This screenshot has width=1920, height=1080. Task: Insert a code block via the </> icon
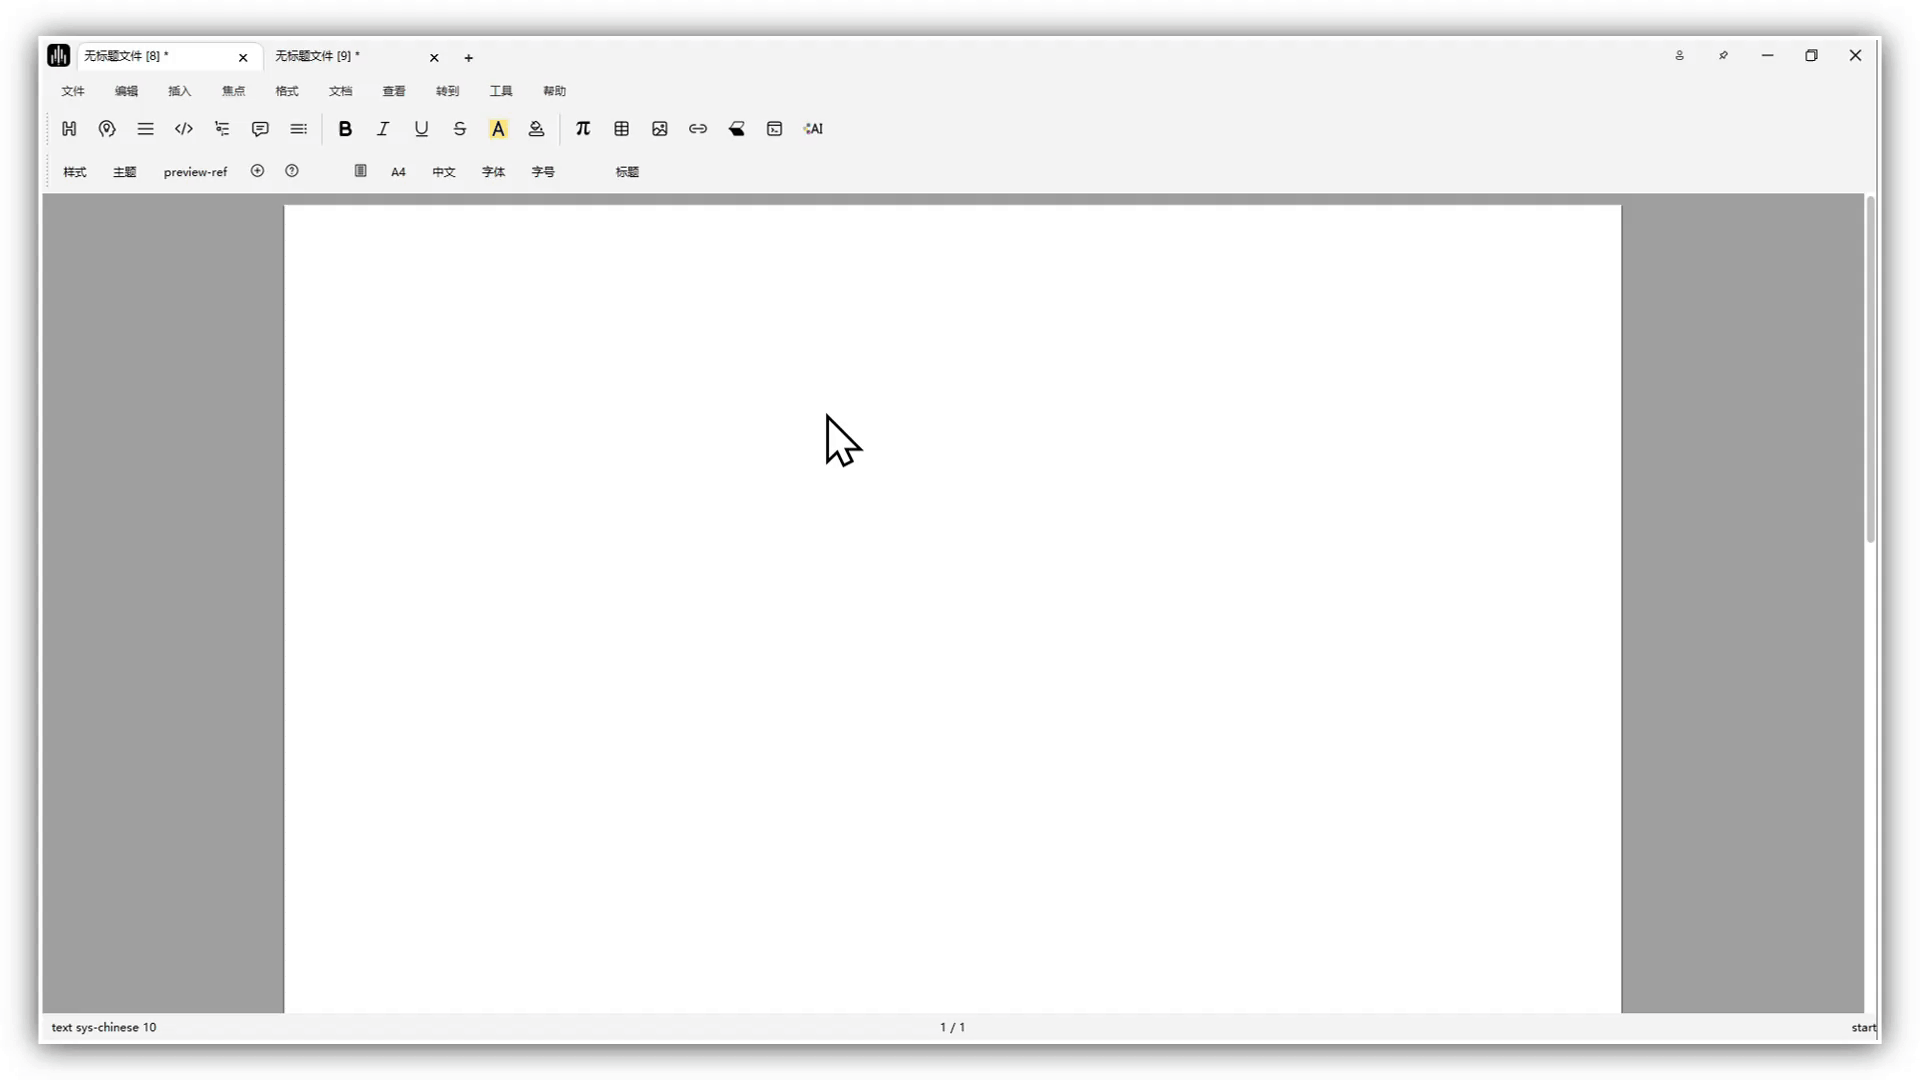coord(184,129)
